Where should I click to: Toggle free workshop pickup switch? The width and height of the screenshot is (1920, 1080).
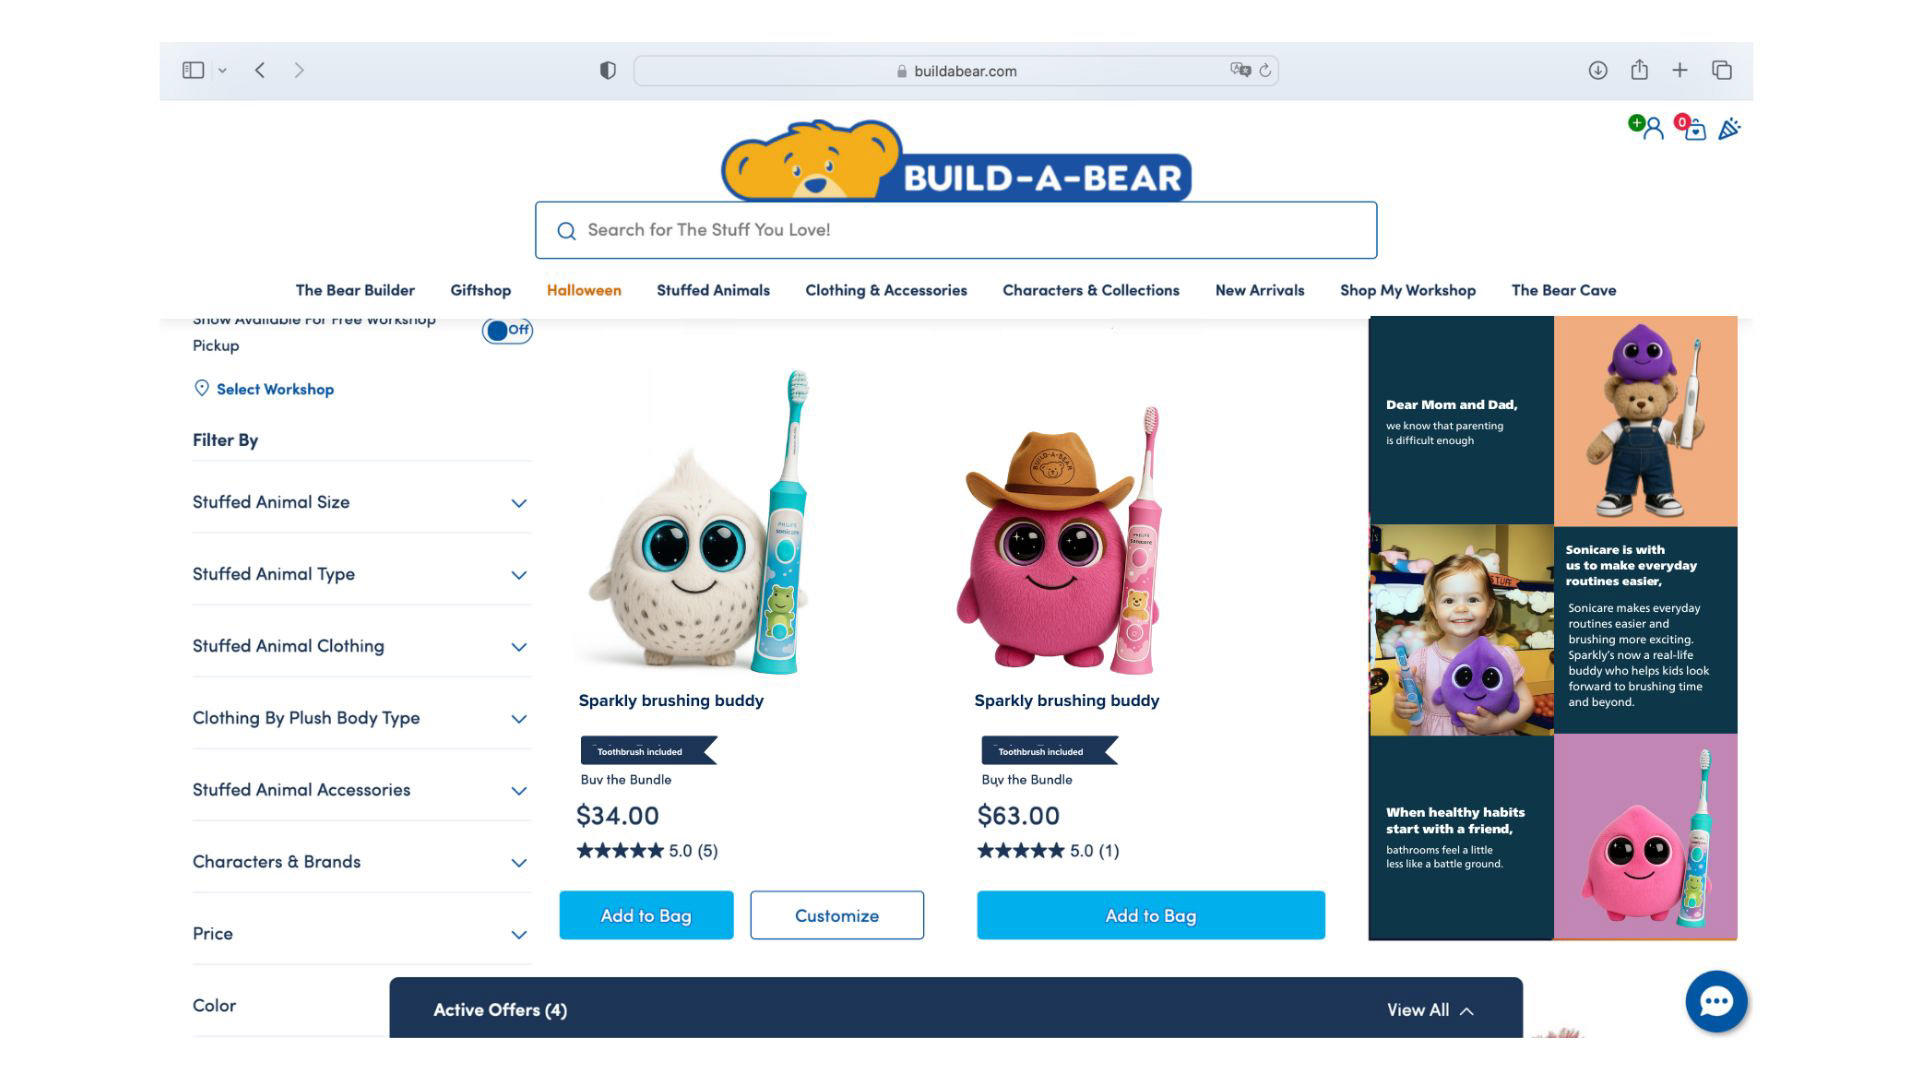coord(507,330)
